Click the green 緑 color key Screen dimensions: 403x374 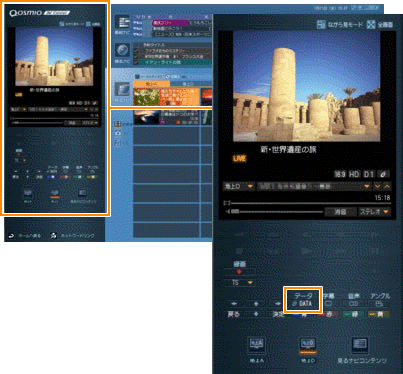click(354, 314)
